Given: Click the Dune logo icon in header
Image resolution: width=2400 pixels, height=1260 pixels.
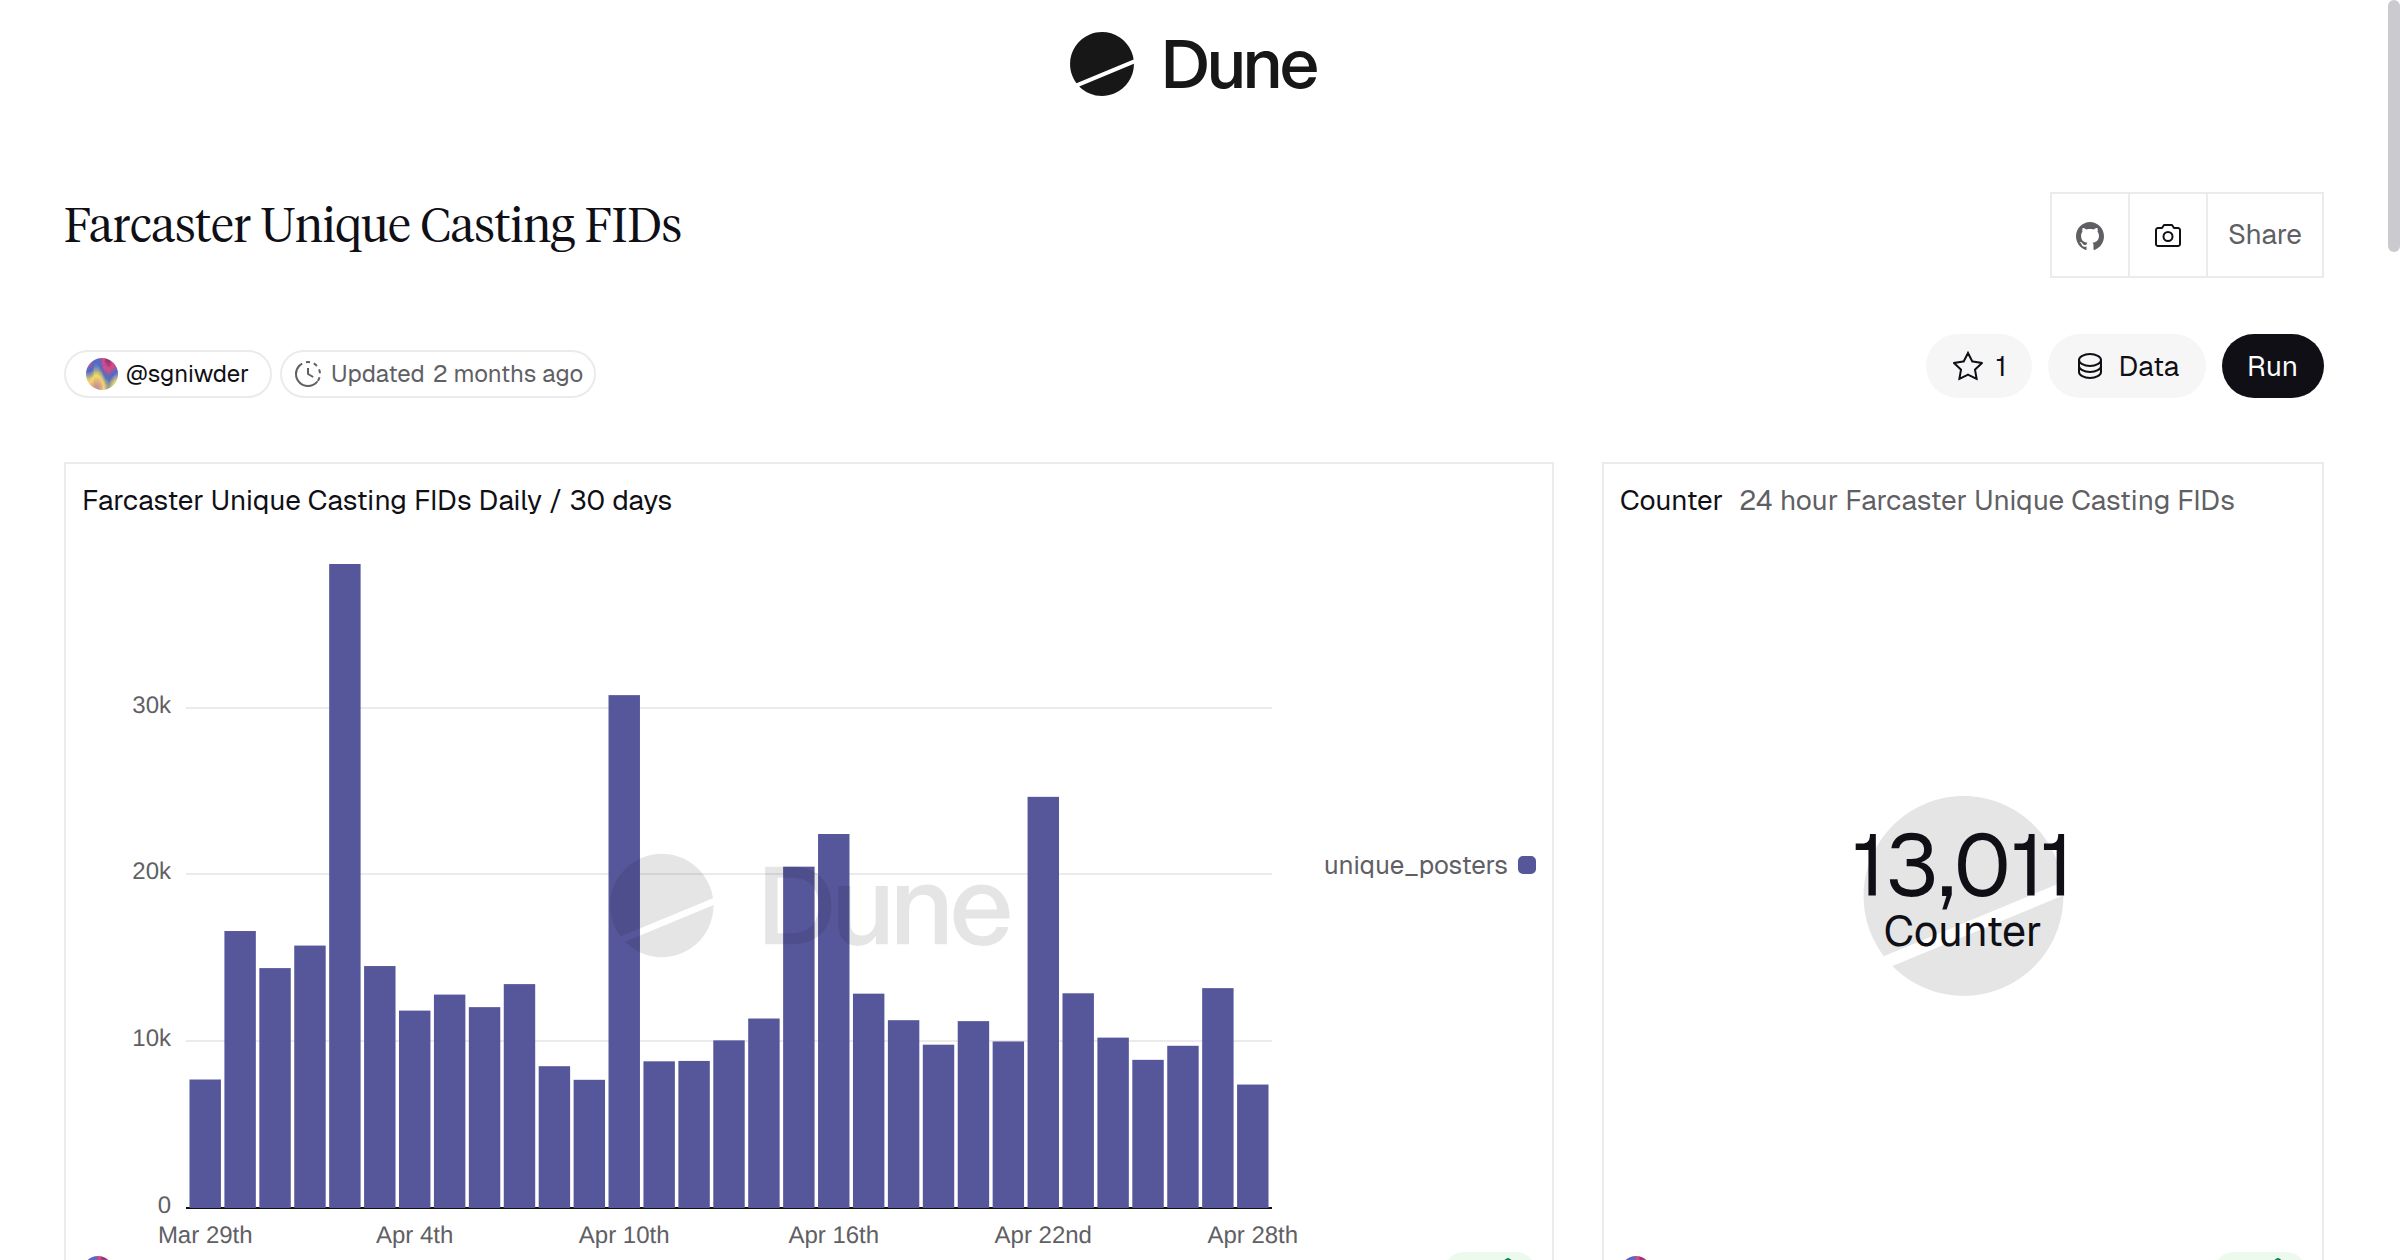Looking at the screenshot, I should click(x=1101, y=64).
